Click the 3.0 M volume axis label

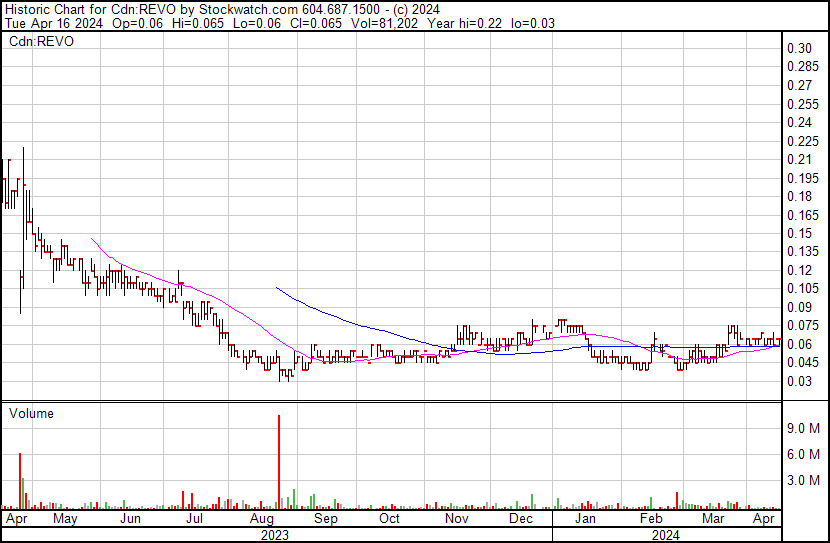click(803, 481)
